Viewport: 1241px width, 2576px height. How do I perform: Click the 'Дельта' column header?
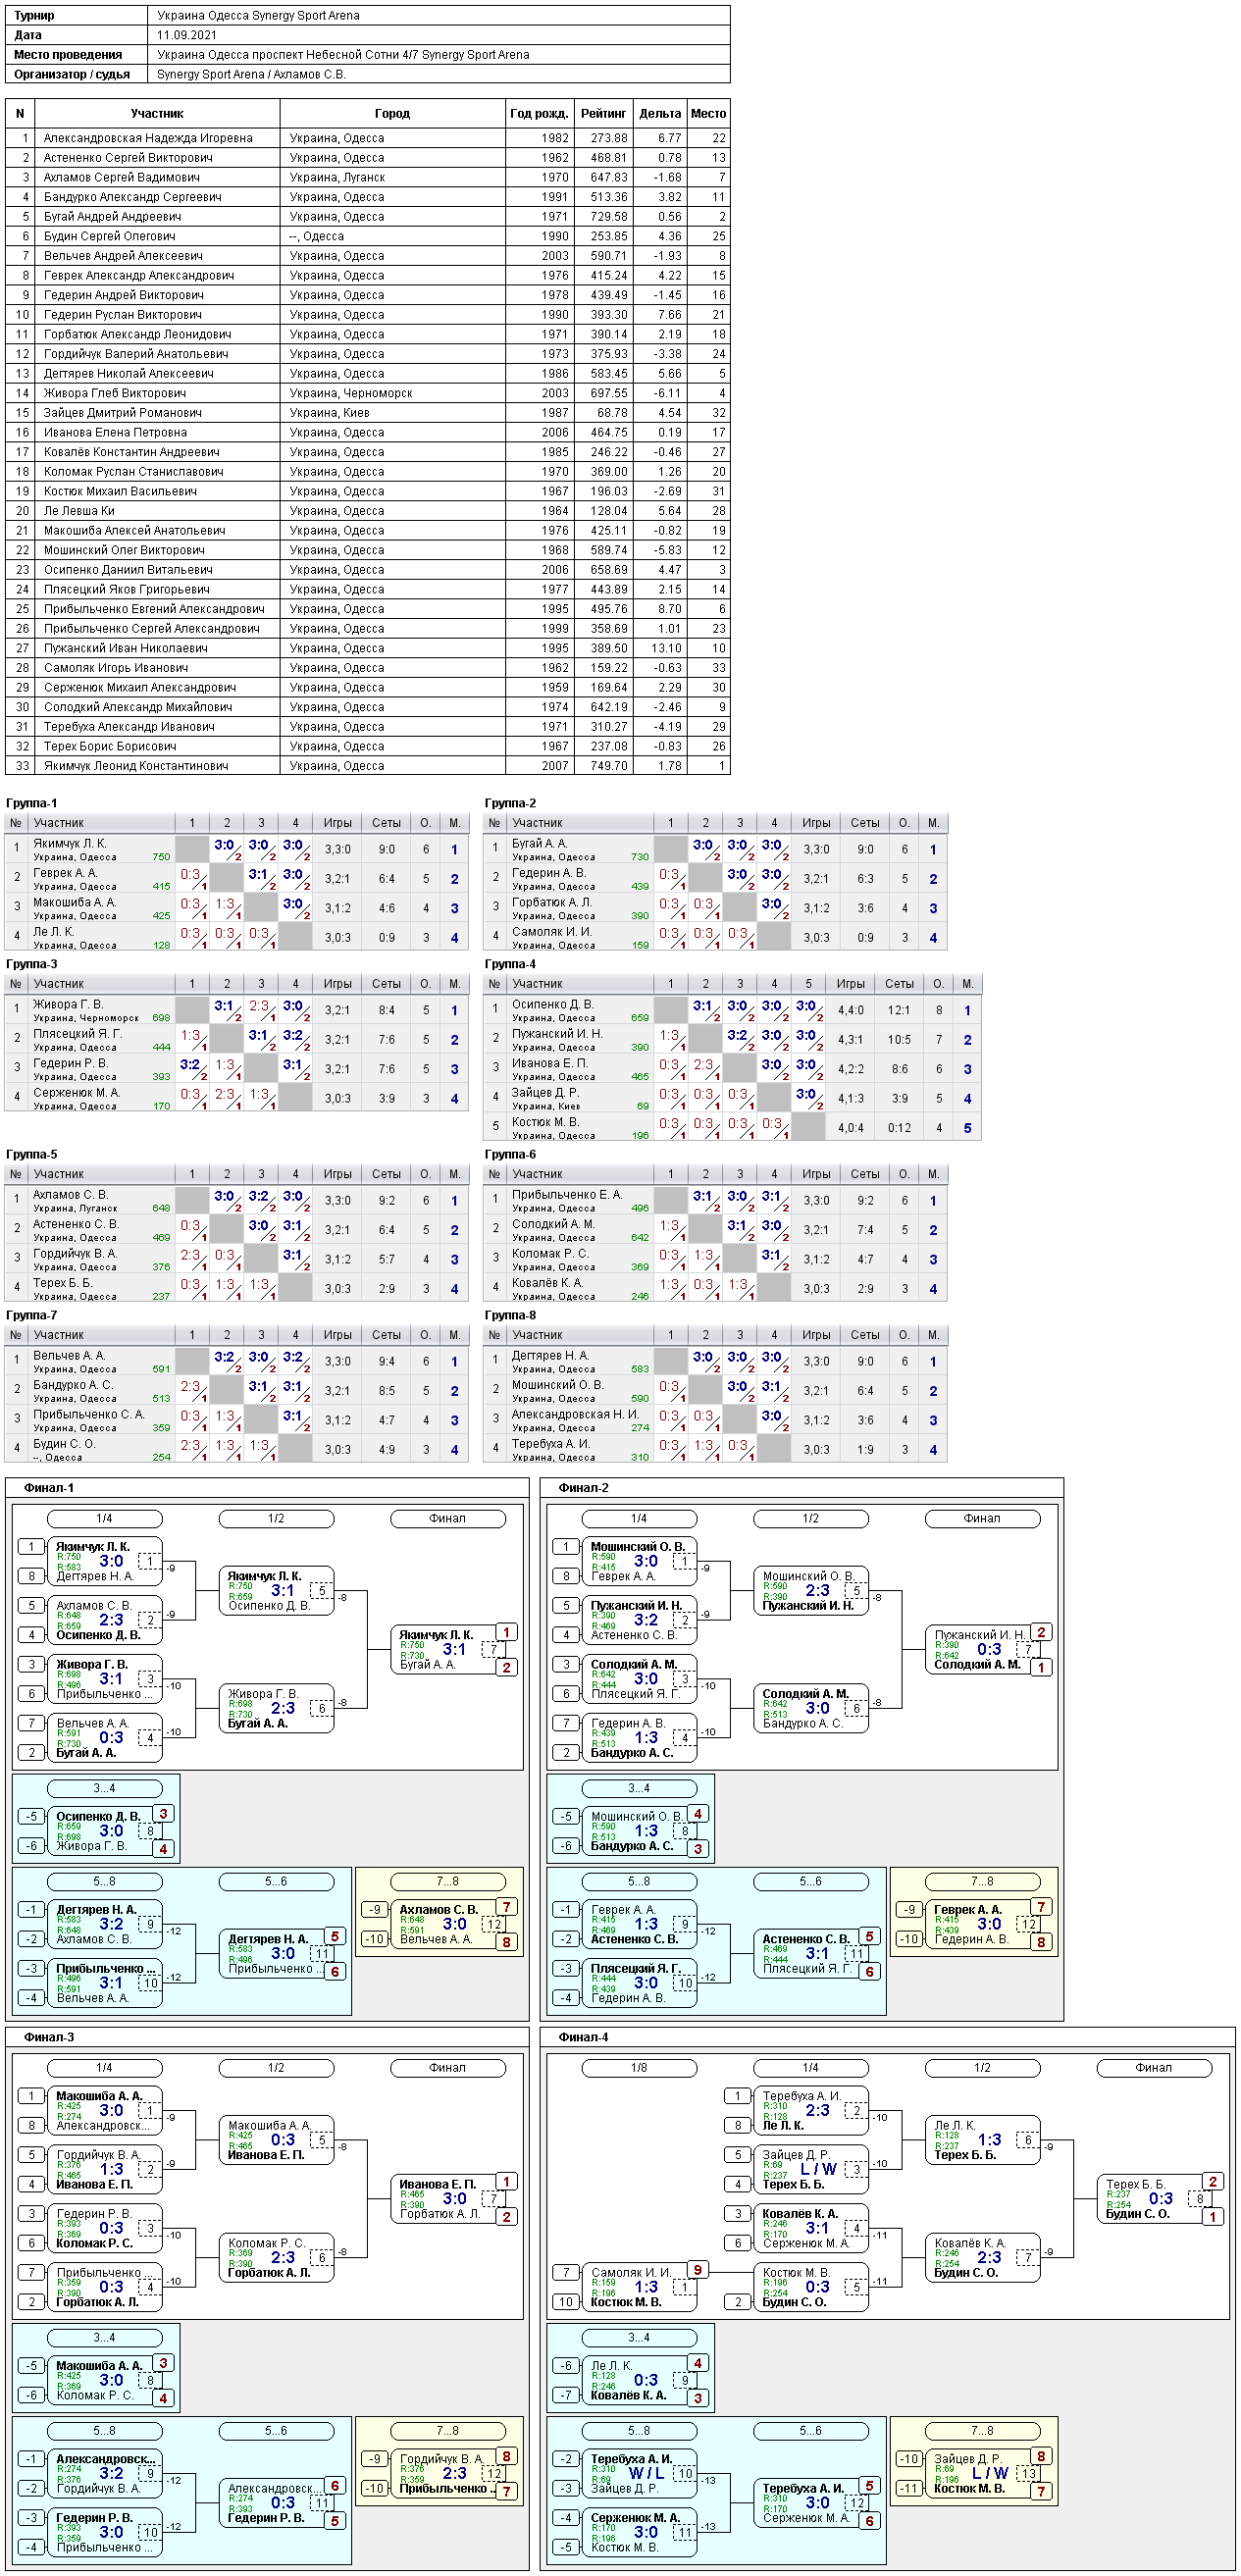point(660,113)
